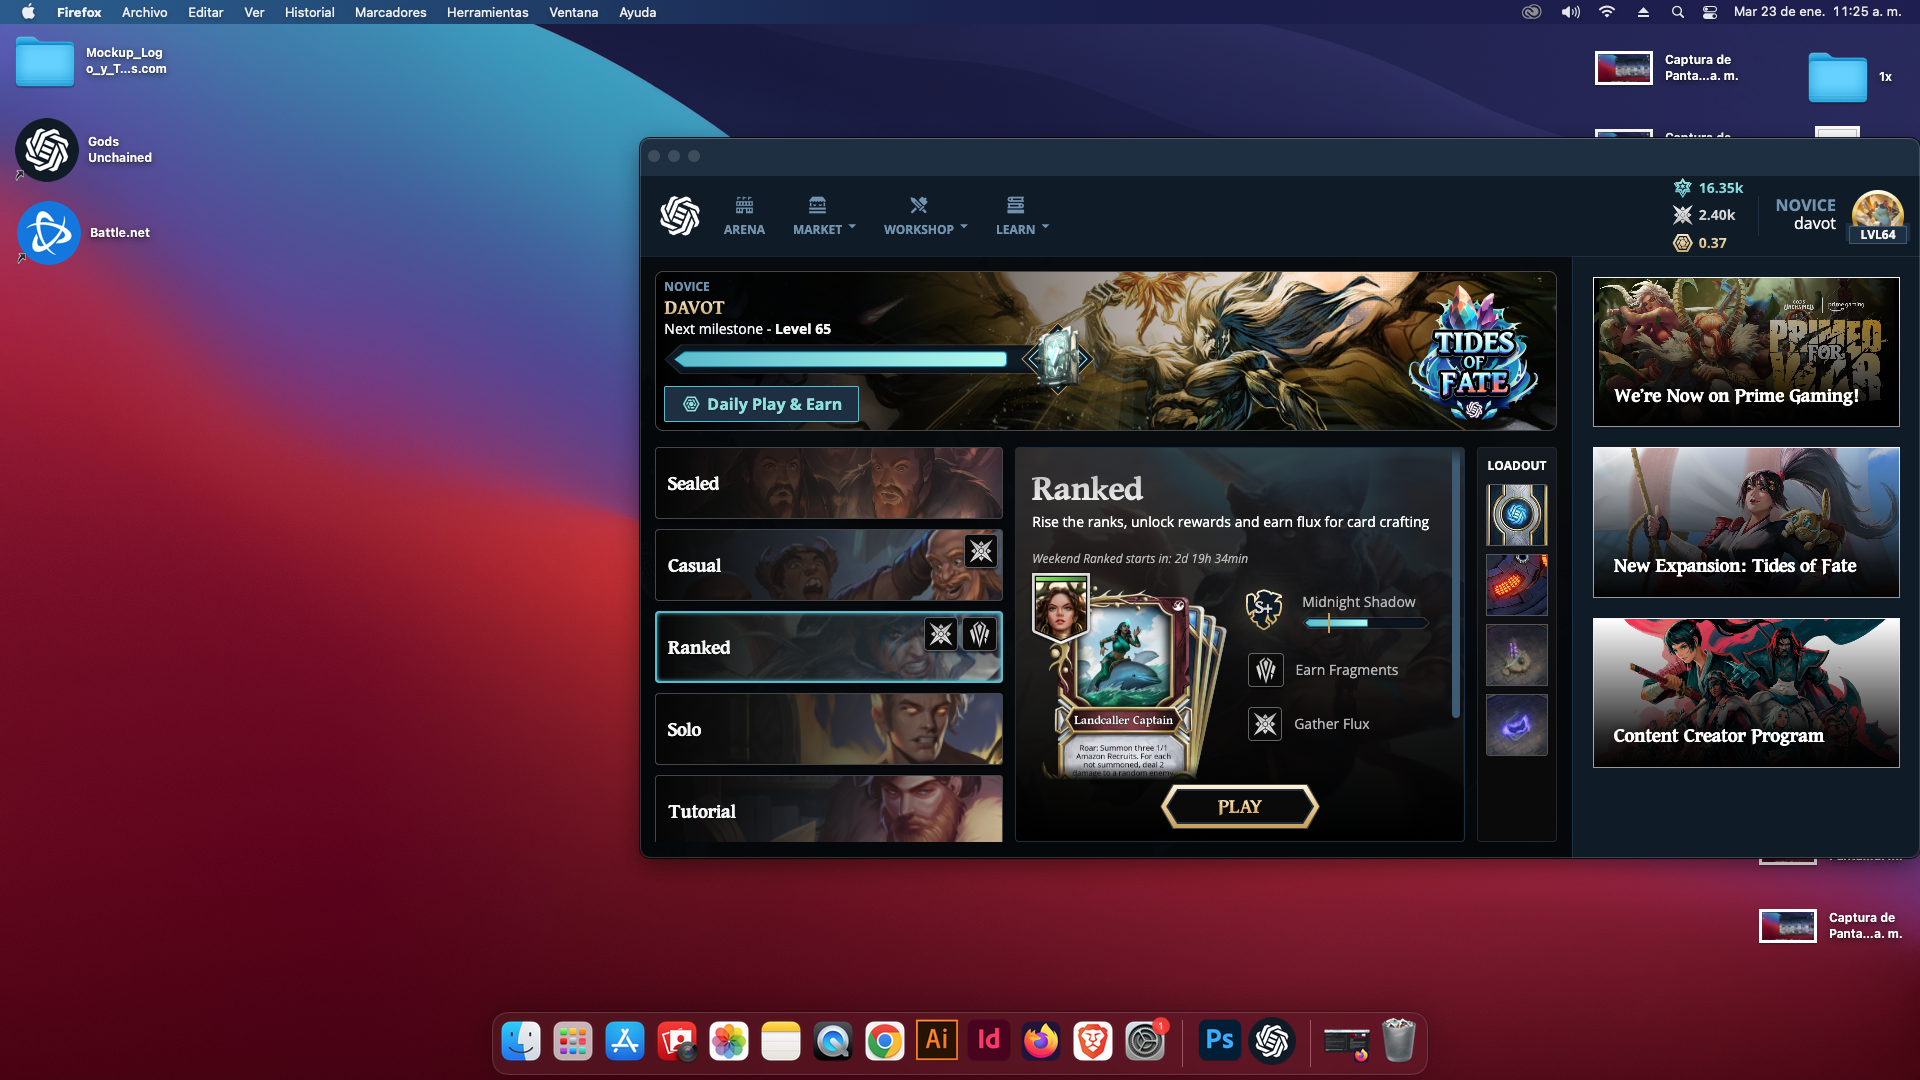This screenshot has height=1080, width=1920.
Task: Click the flux icon on Casual row
Action: pos(981,551)
